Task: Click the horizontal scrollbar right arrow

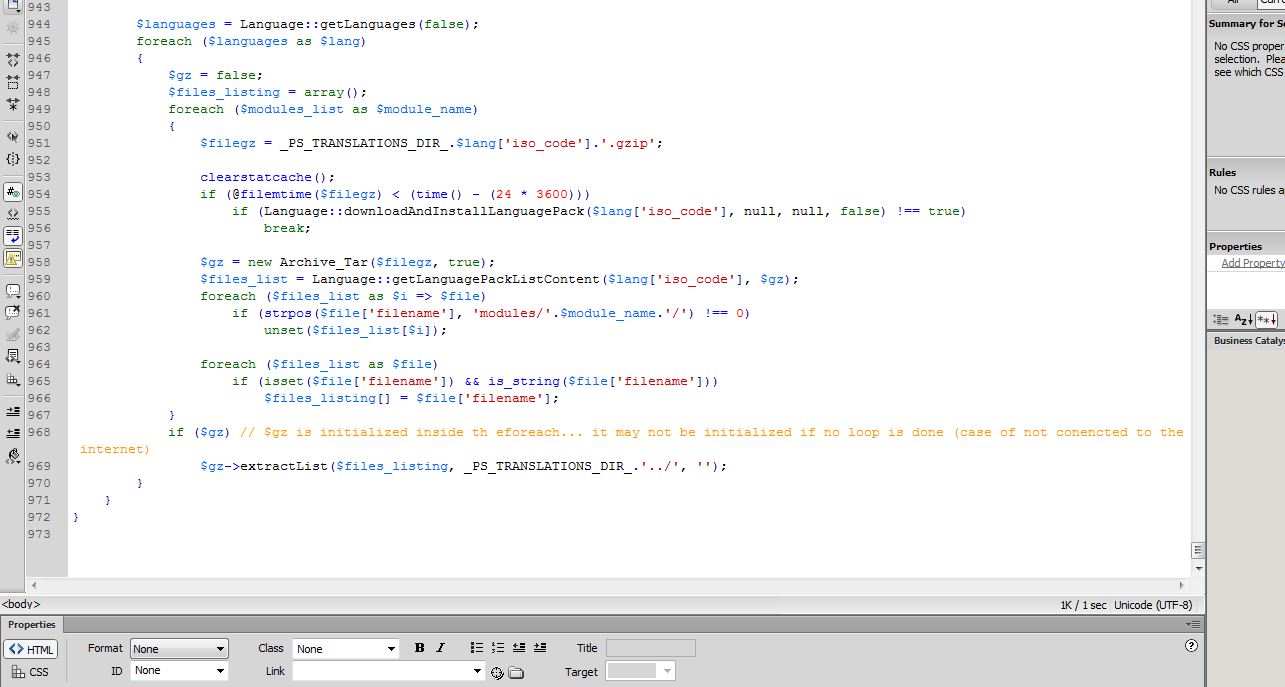Action: tap(1183, 585)
